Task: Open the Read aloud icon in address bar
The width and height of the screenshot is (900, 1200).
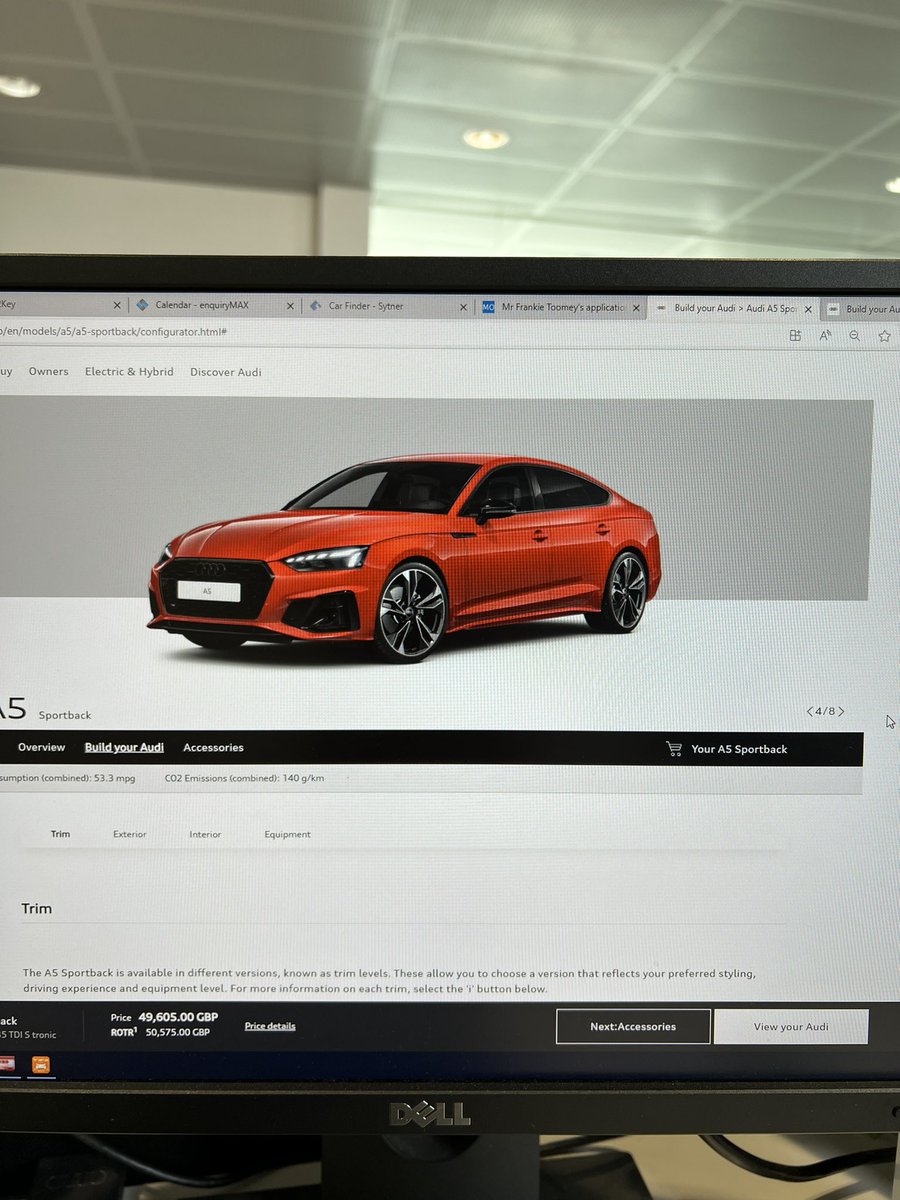Action: click(x=825, y=336)
